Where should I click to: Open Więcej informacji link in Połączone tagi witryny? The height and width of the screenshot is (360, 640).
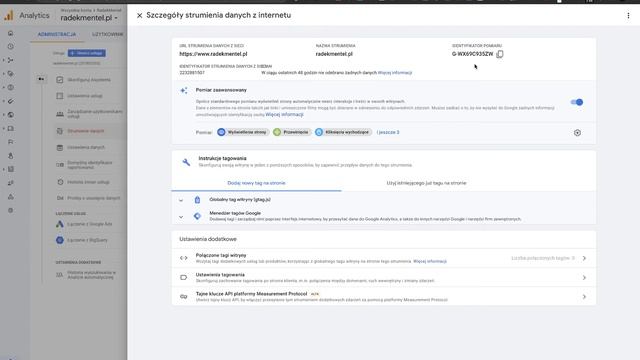point(430,261)
